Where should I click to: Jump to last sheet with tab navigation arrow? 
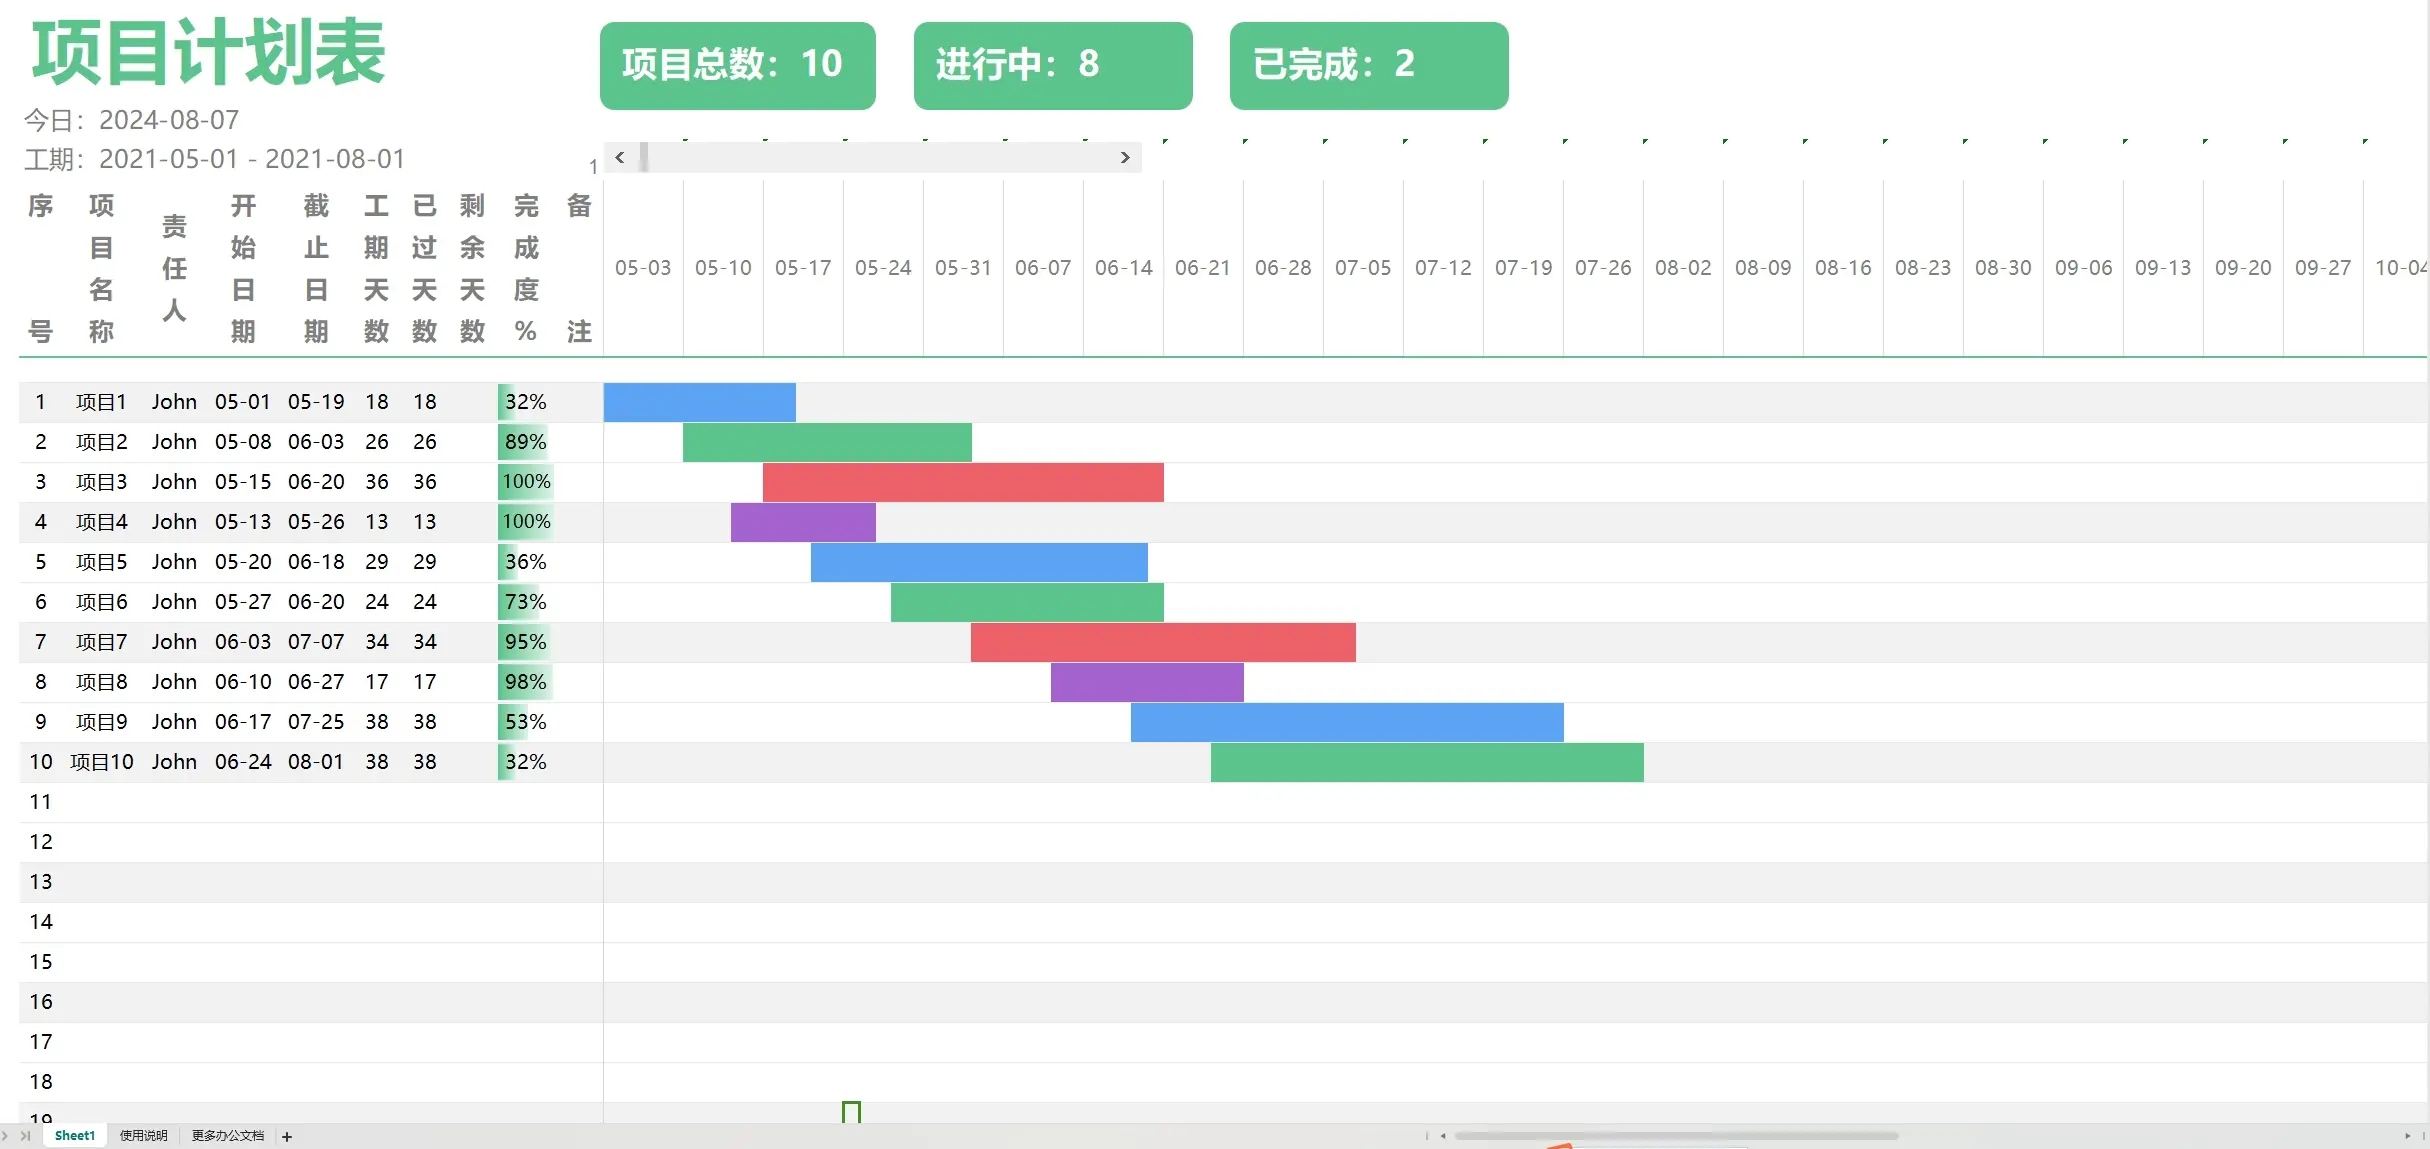click(x=25, y=1136)
